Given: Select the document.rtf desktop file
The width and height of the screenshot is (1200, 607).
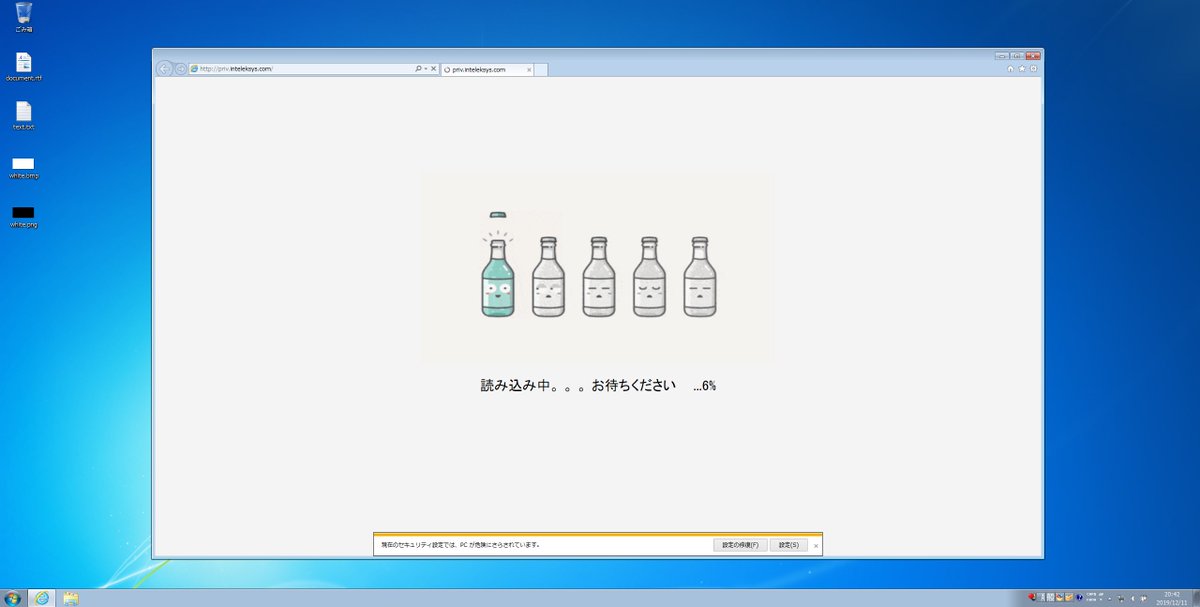Looking at the screenshot, I should click(24, 67).
